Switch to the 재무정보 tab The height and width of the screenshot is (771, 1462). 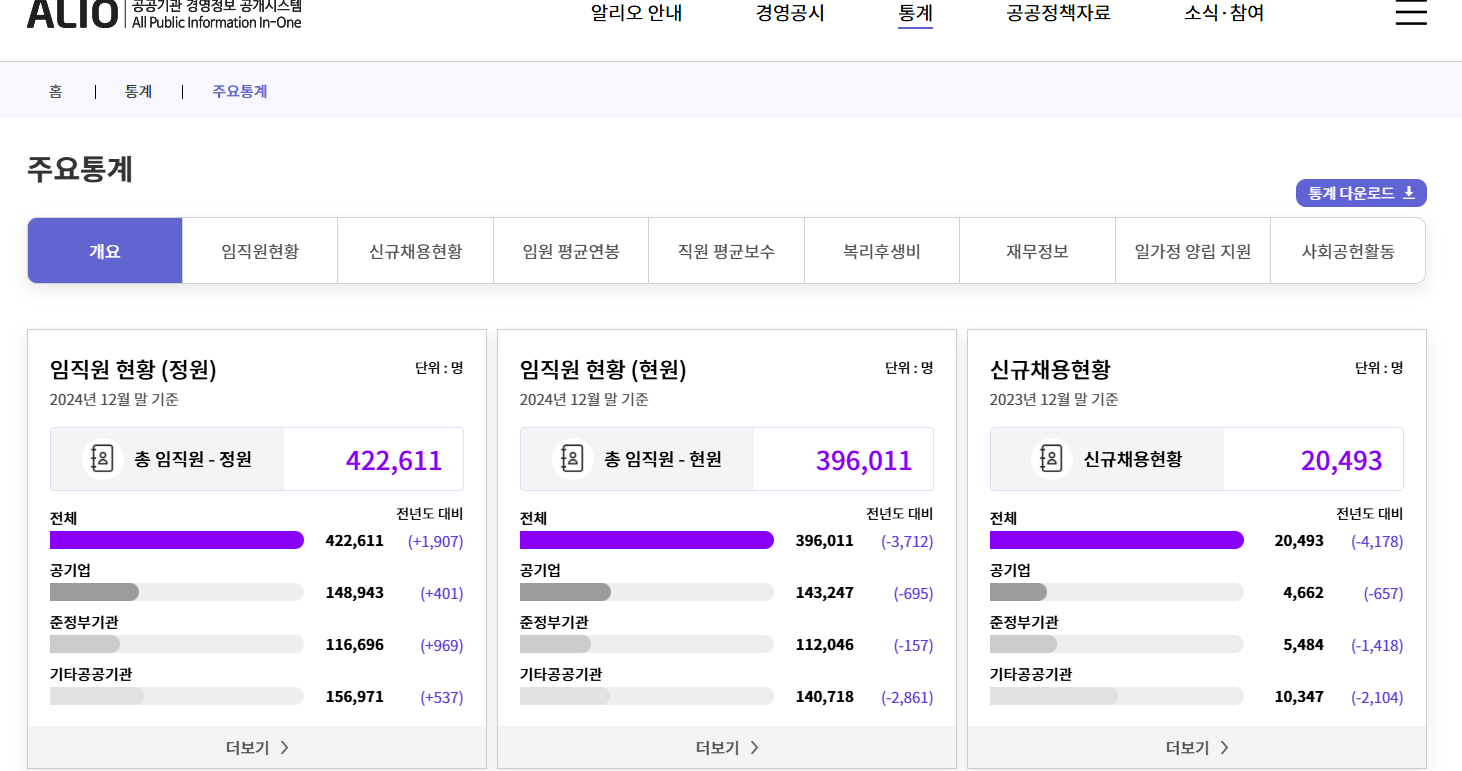click(1037, 251)
